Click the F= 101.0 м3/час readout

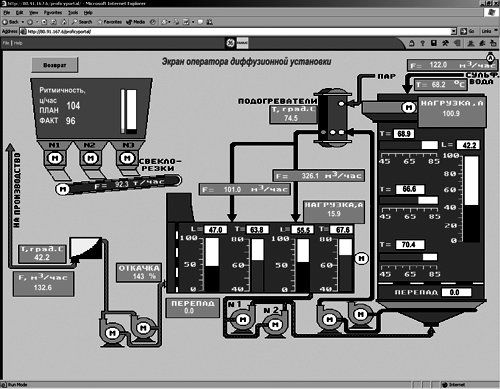pyautogui.click(x=245, y=190)
